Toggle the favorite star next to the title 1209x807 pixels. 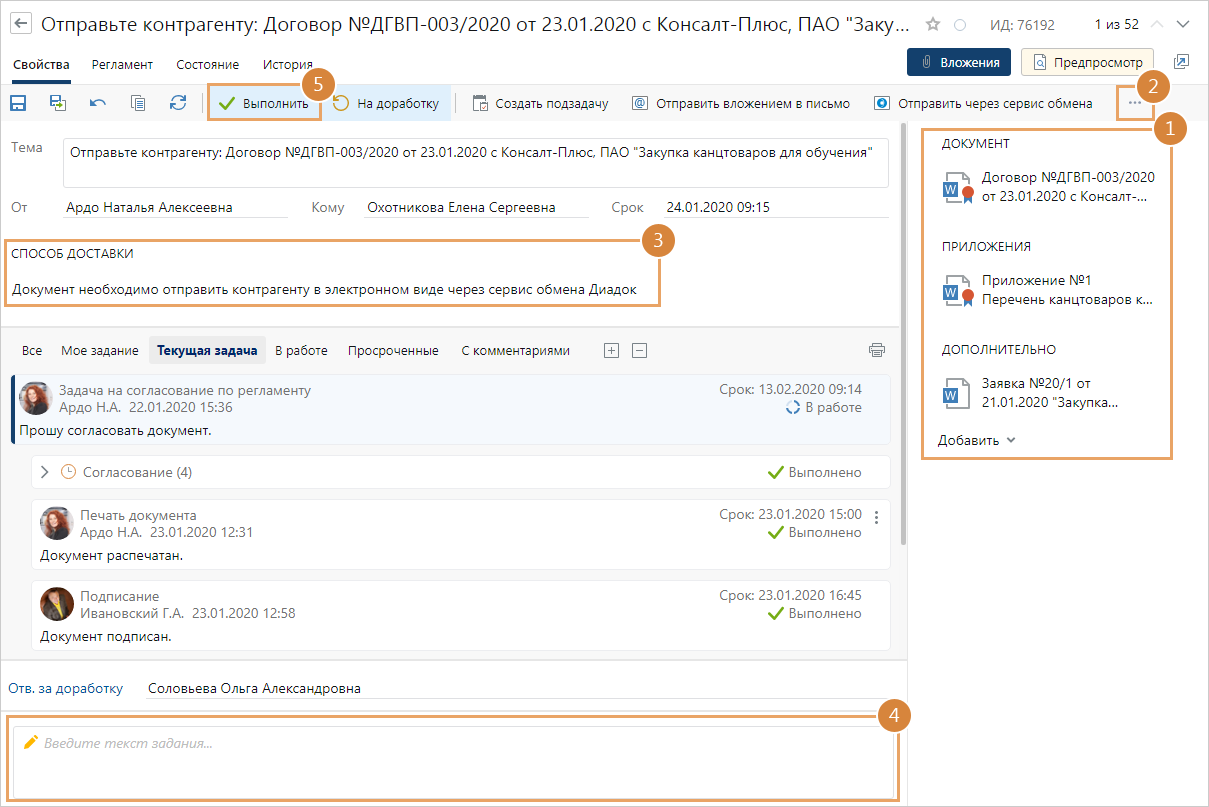[933, 24]
